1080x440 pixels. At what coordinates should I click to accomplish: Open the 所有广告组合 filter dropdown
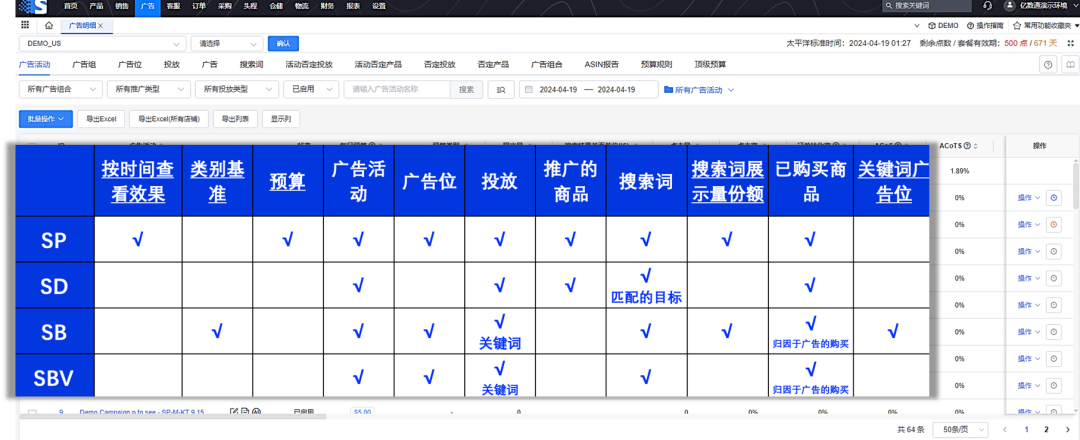[x=61, y=90]
